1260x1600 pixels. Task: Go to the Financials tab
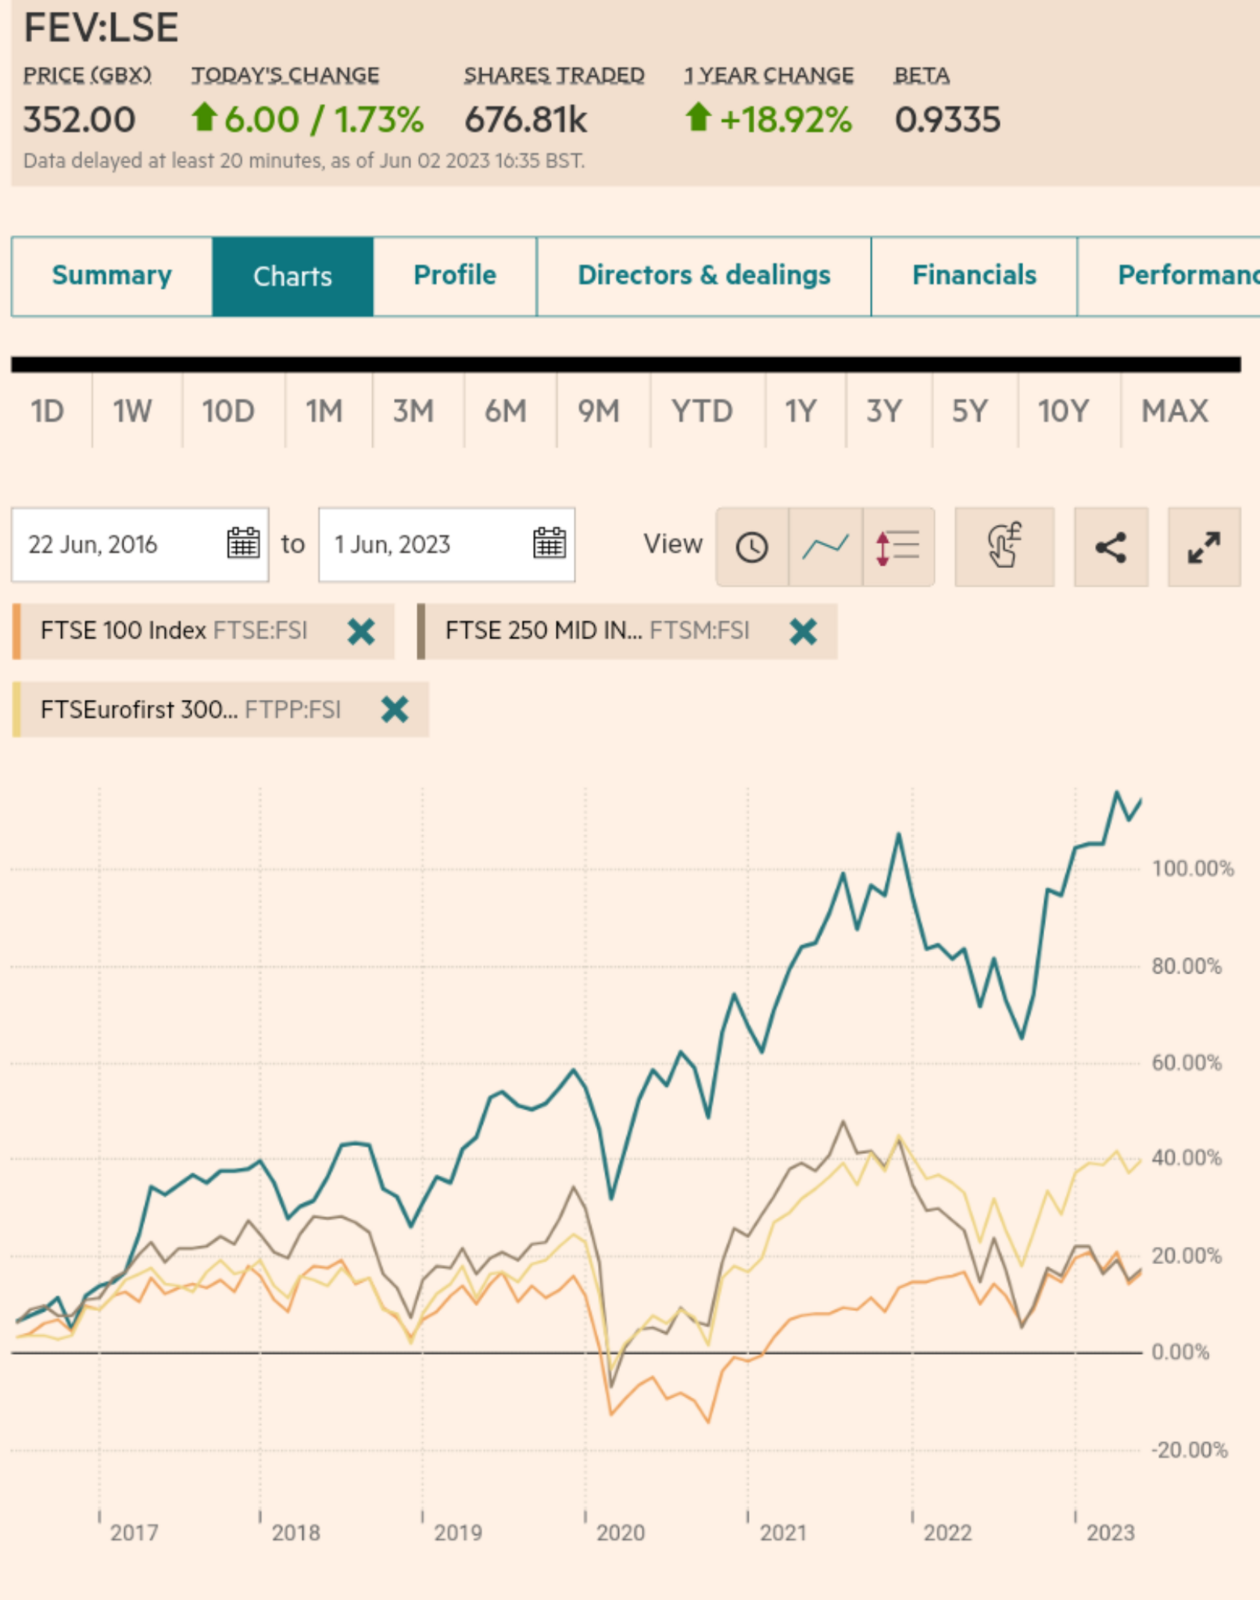pyautogui.click(x=974, y=276)
